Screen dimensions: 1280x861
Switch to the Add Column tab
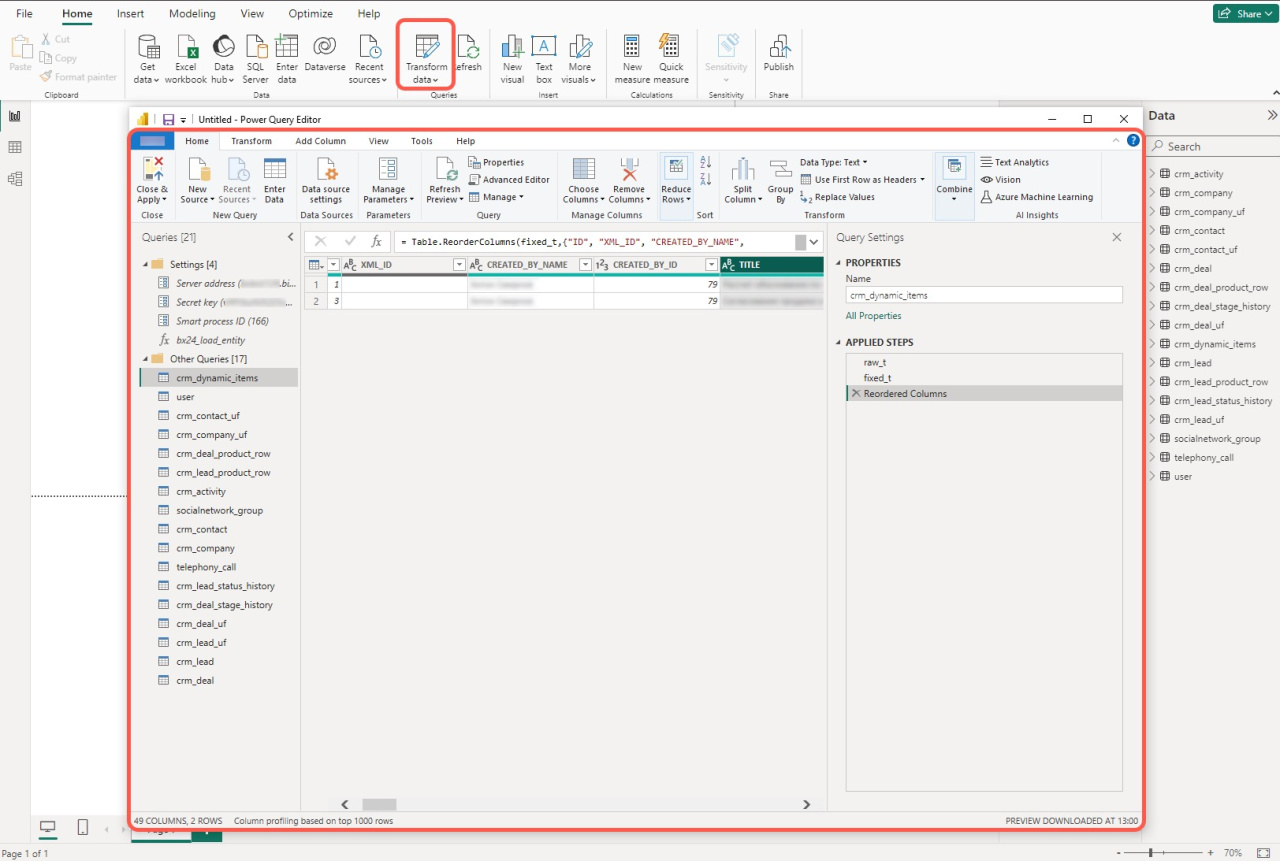320,141
